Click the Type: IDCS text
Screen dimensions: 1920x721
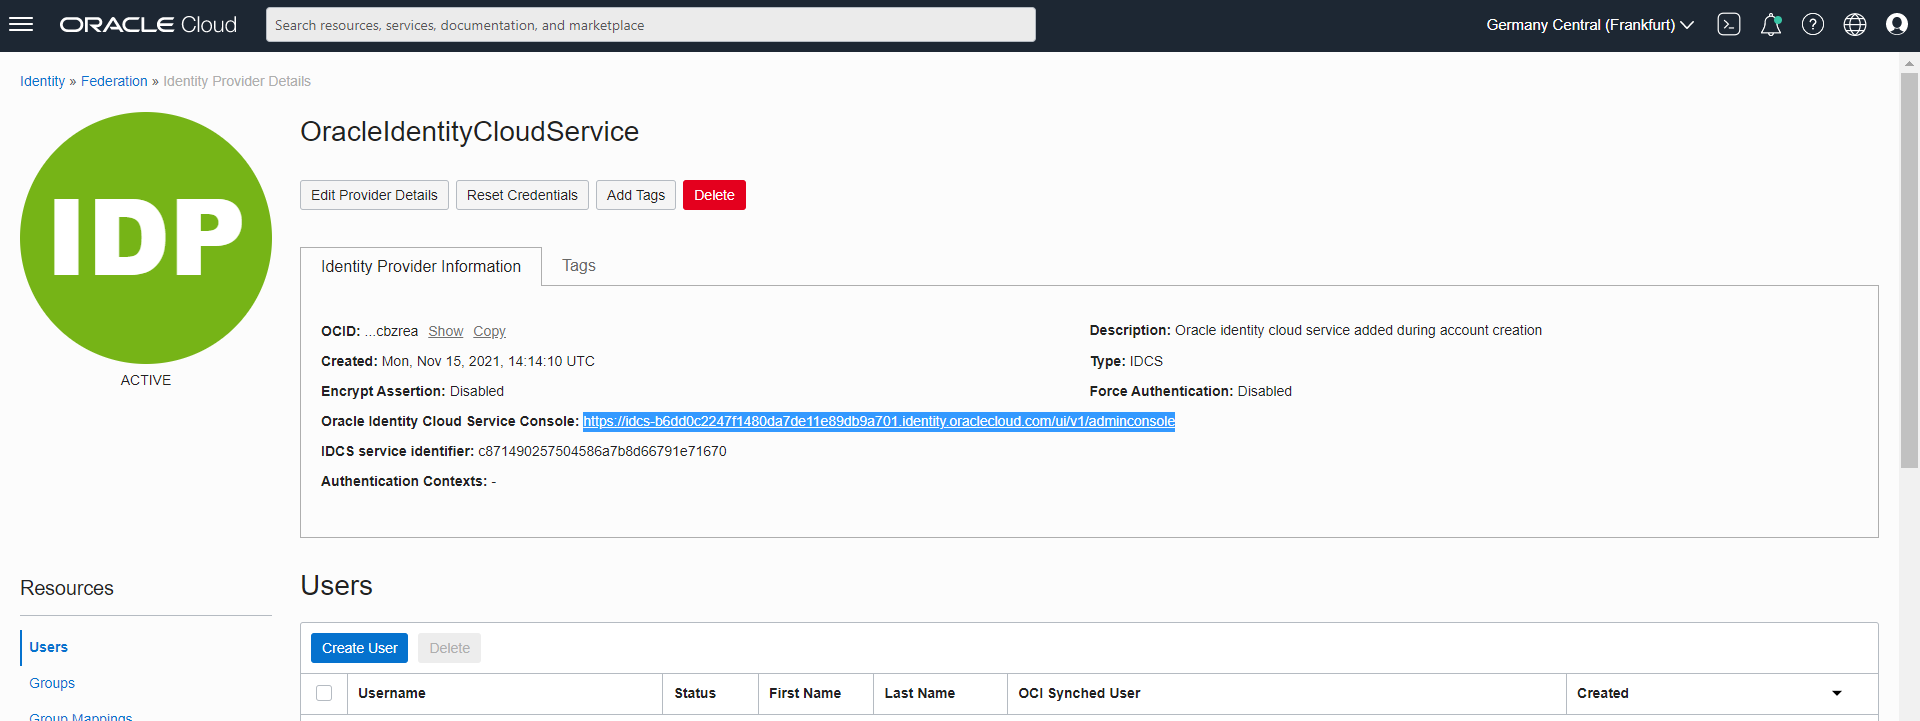click(x=1126, y=361)
